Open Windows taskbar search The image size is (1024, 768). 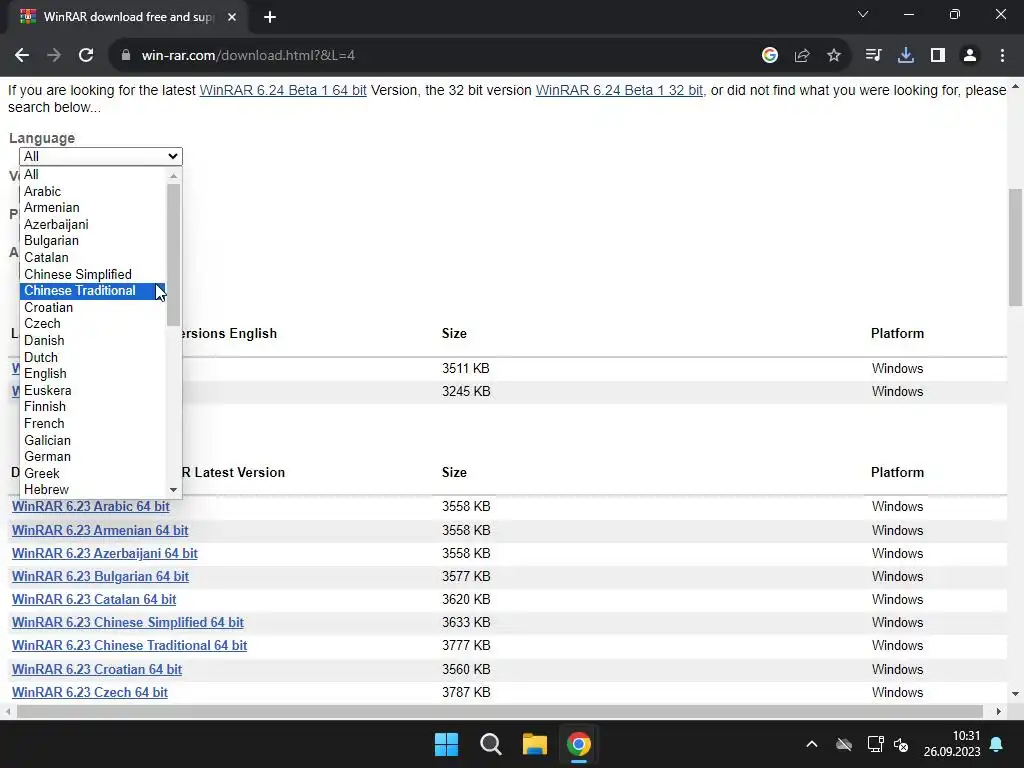pos(490,744)
